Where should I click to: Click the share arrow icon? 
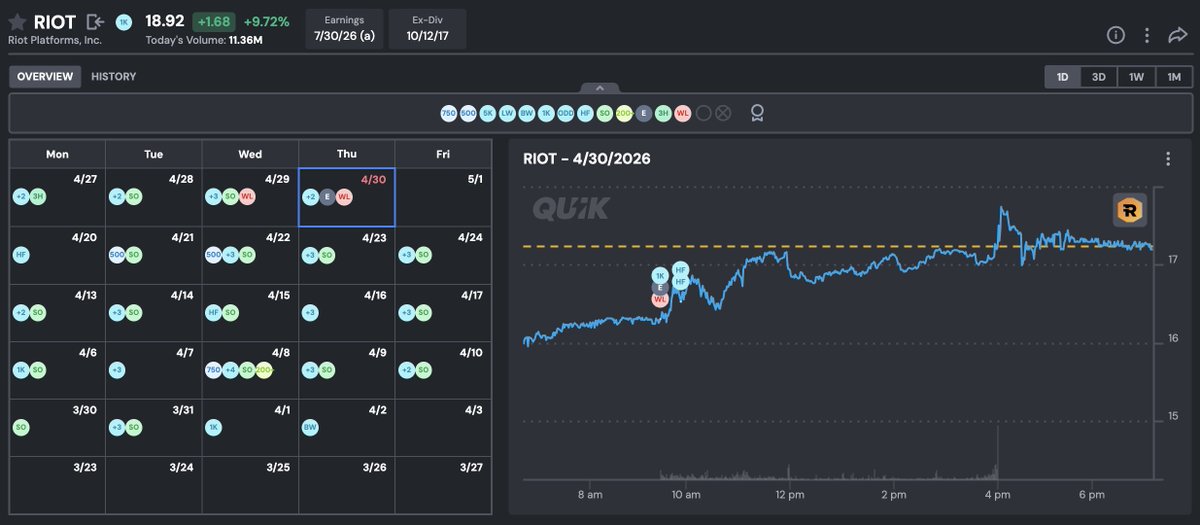pos(1177,35)
